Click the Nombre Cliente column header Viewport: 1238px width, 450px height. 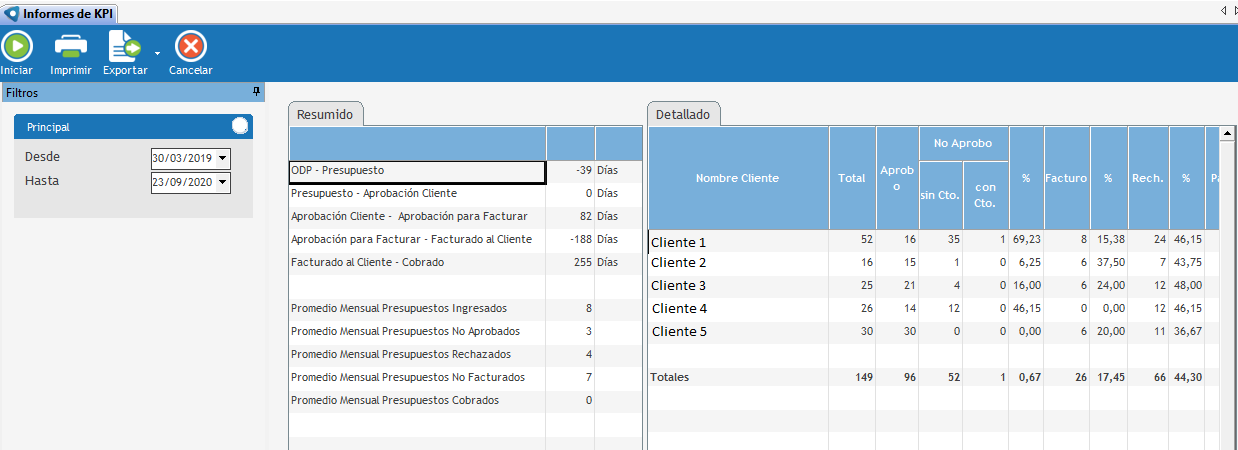[737, 178]
